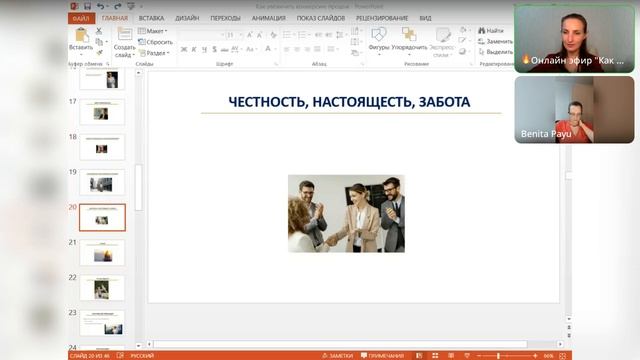Toggle underline Ч formatting

(x=204, y=49)
